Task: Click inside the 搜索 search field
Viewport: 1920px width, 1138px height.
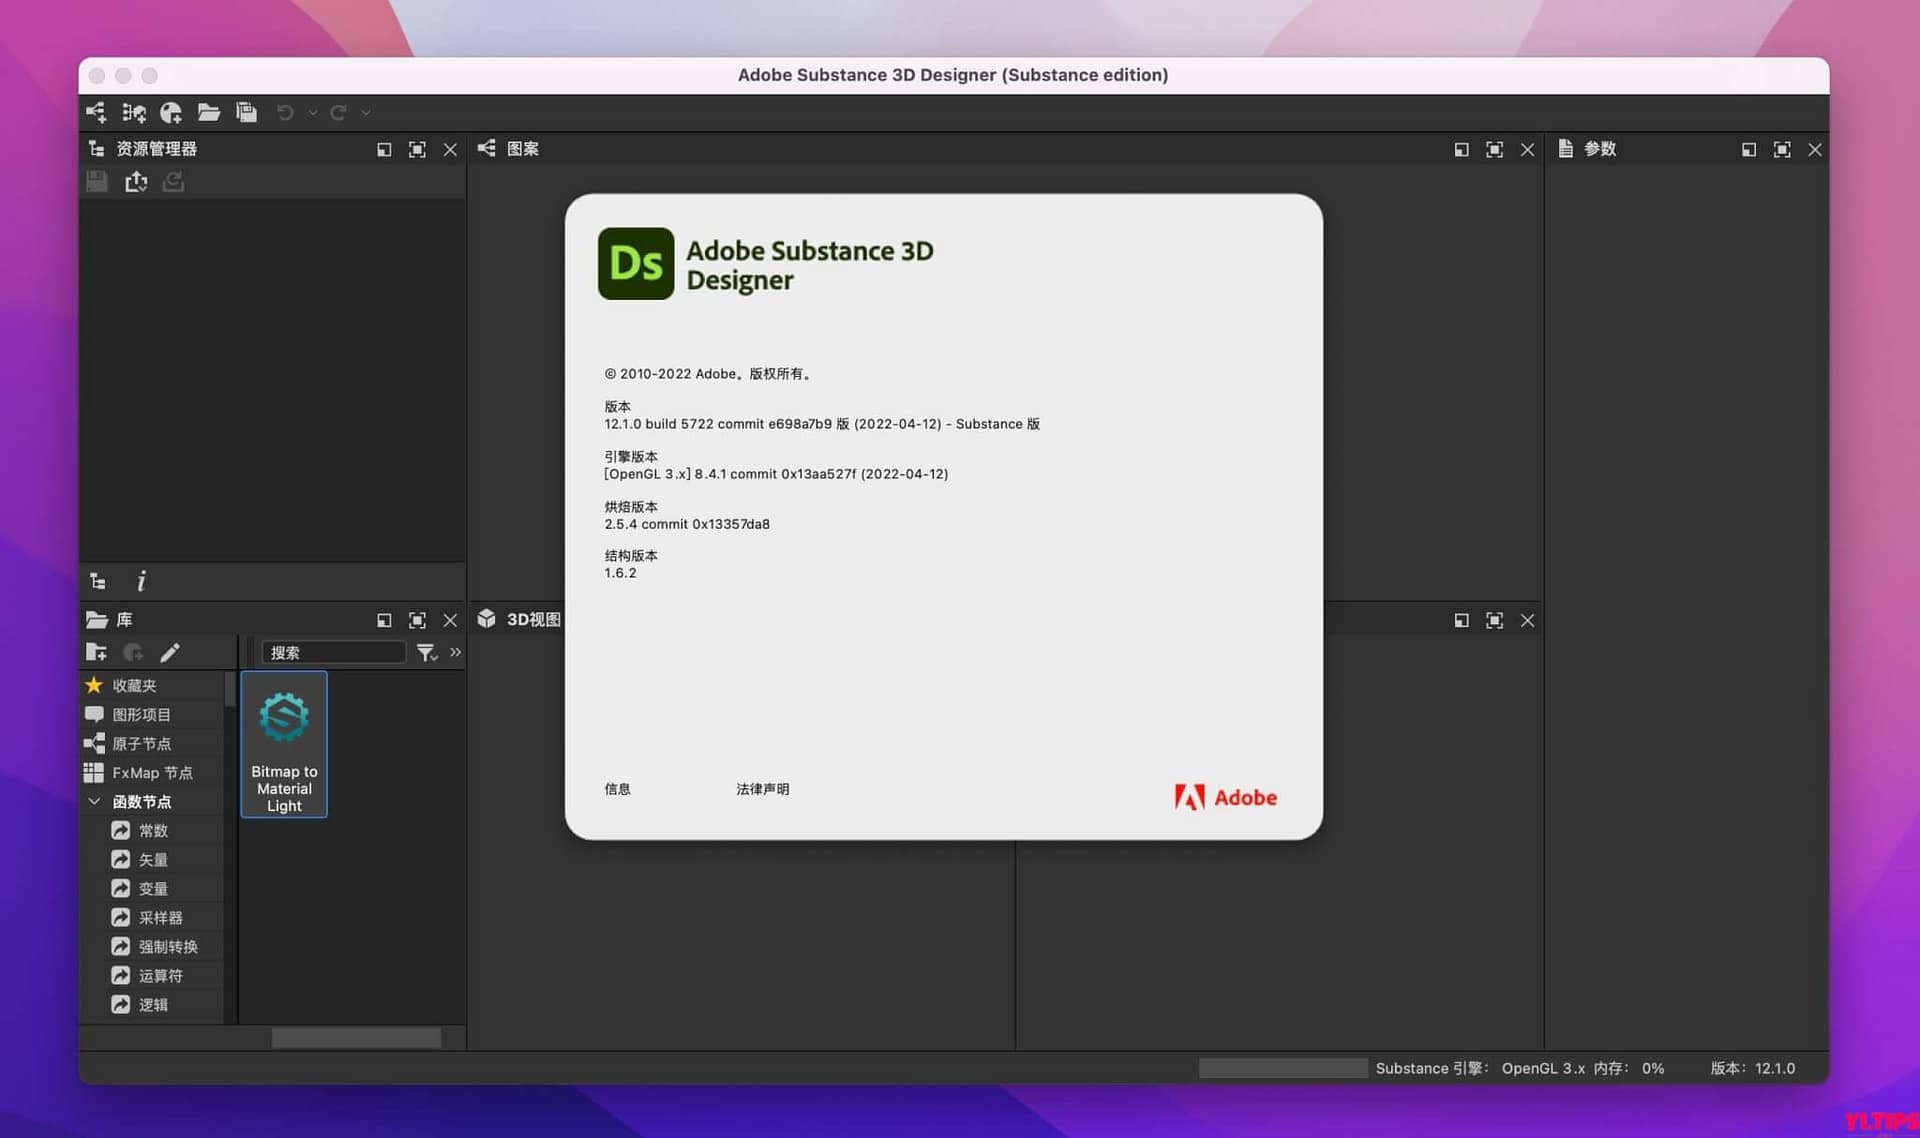Action: 335,652
